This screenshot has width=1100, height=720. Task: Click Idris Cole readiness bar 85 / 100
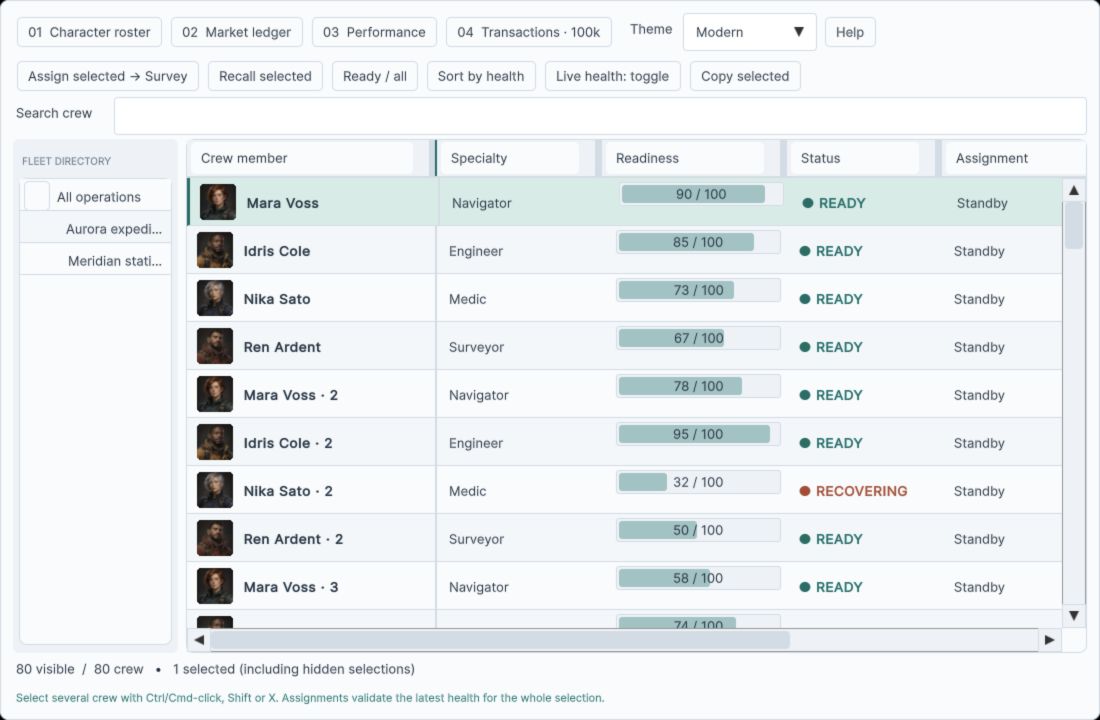pos(698,242)
